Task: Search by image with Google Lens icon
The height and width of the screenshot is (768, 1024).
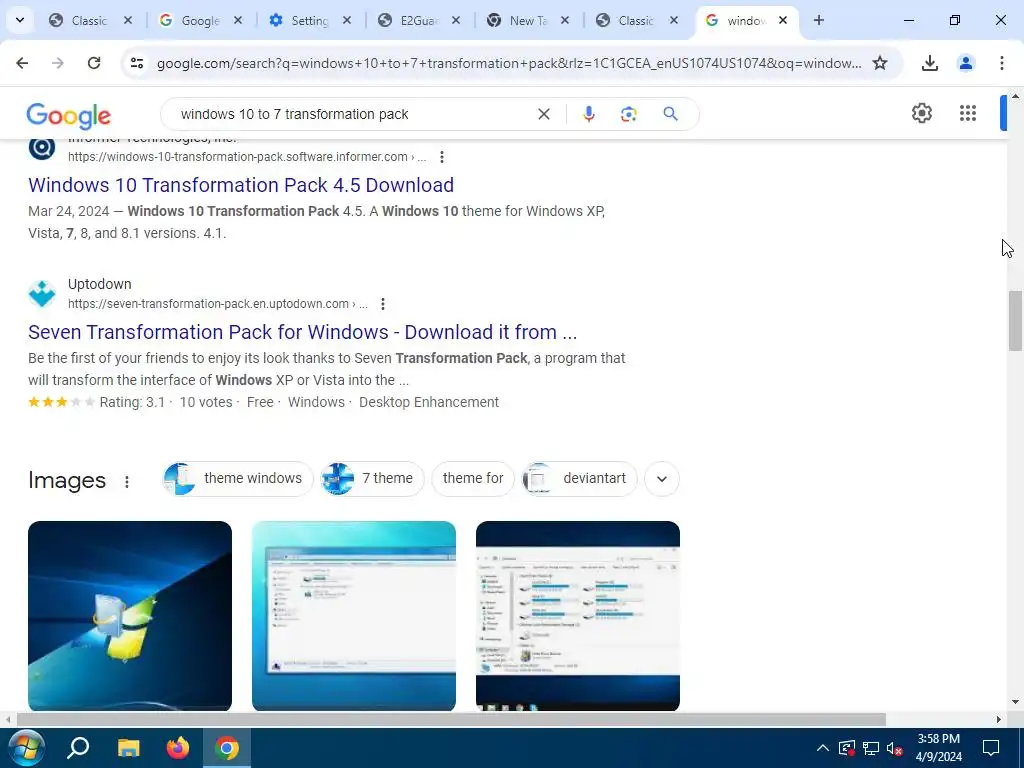Action: tap(628, 114)
